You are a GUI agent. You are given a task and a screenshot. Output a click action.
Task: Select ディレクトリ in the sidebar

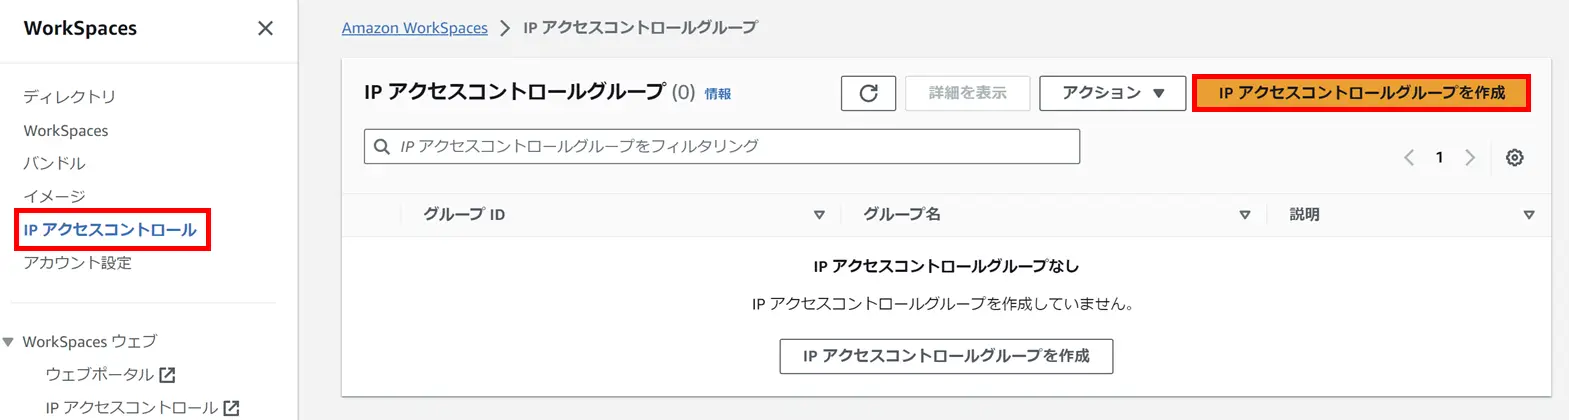tap(69, 97)
